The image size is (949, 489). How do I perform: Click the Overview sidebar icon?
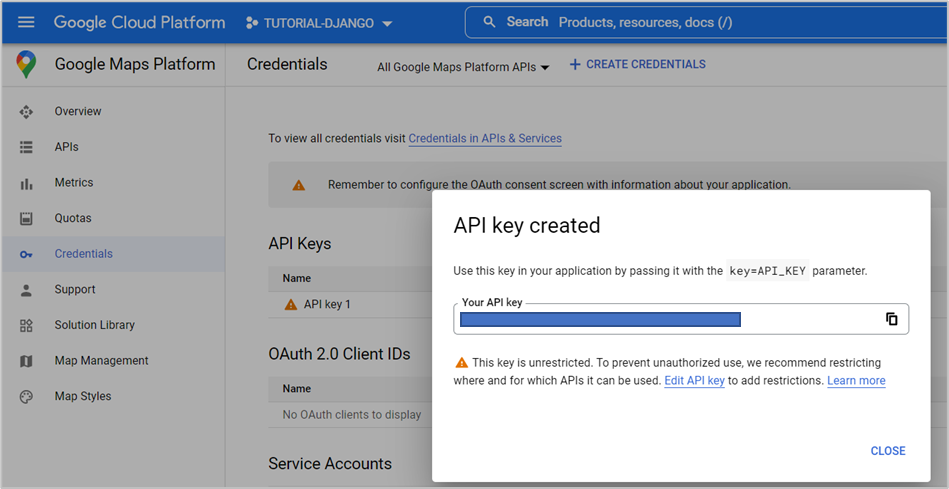pos(26,111)
